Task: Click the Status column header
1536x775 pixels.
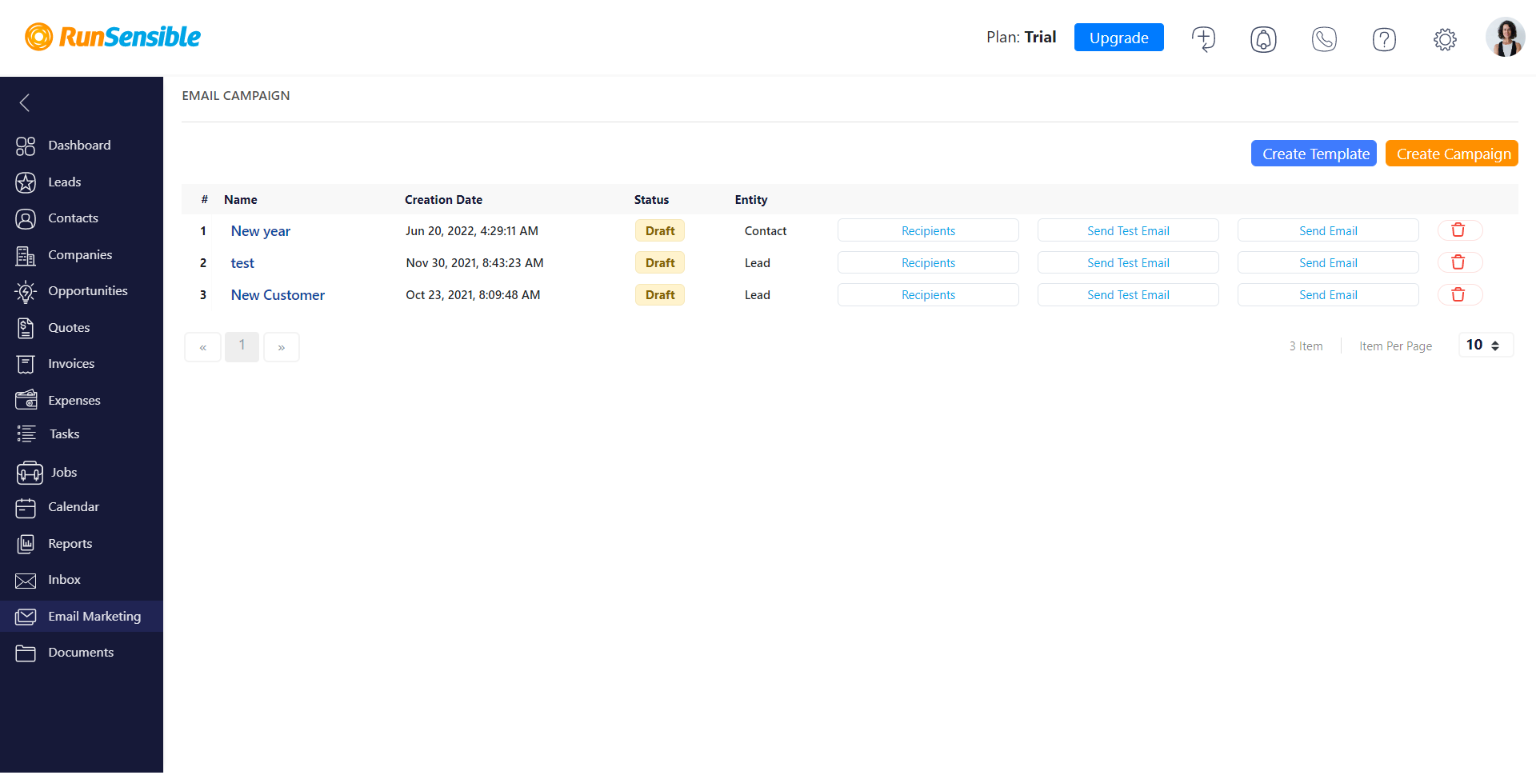Action: 651,200
